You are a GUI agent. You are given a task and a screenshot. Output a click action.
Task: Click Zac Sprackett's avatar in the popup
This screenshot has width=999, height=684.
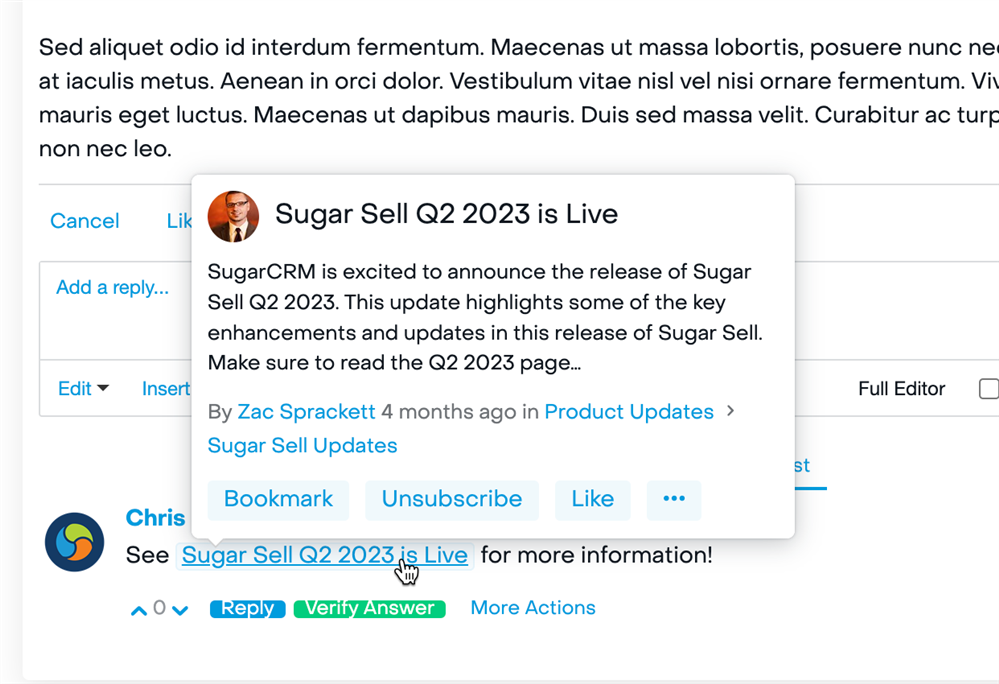233,216
